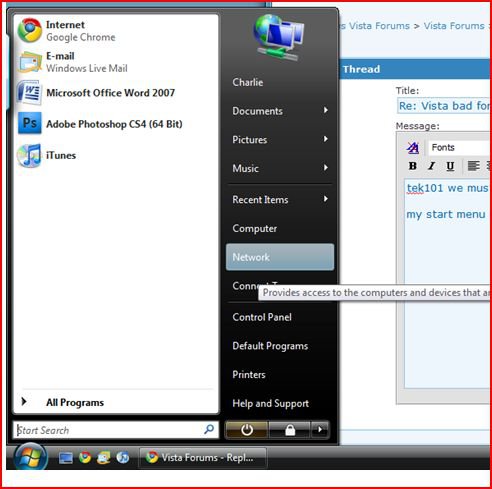
Task: Expand the Documents submenu arrow
Action: pos(326,110)
